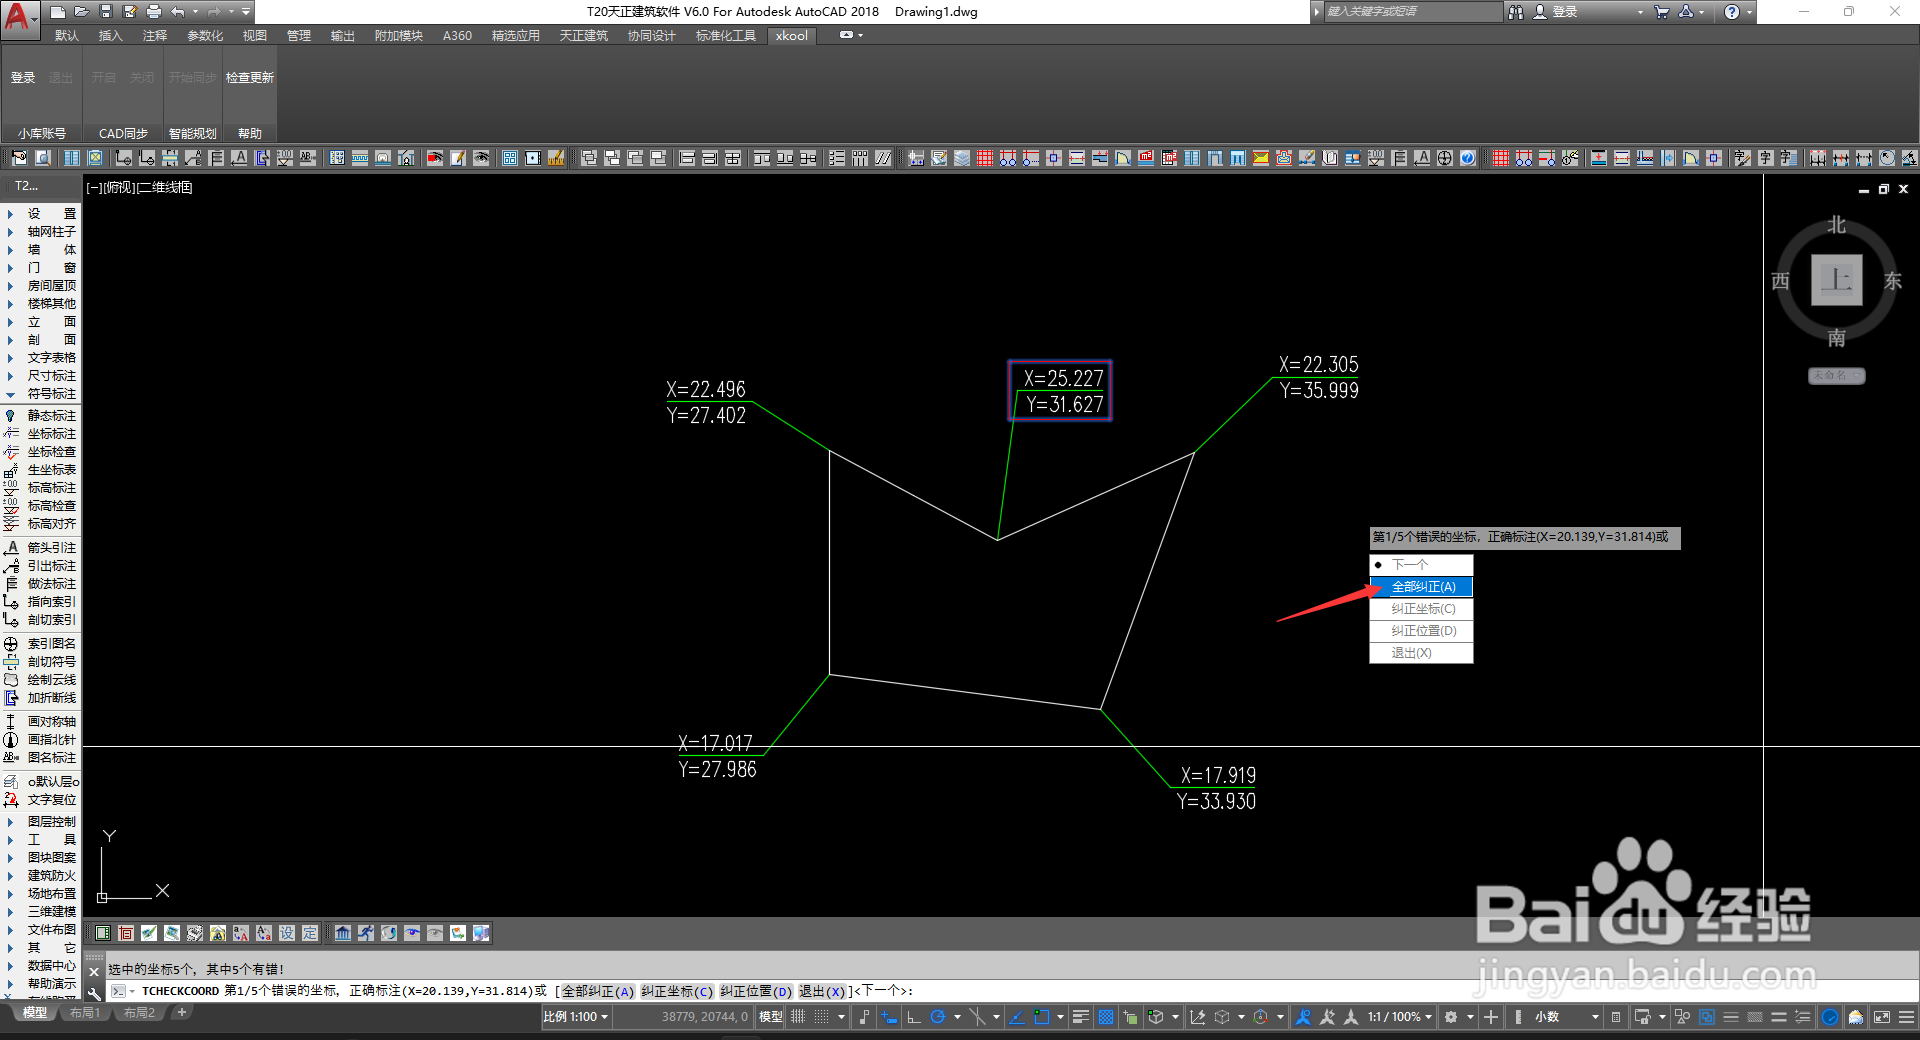Click the keyword search input field

pos(1411,12)
